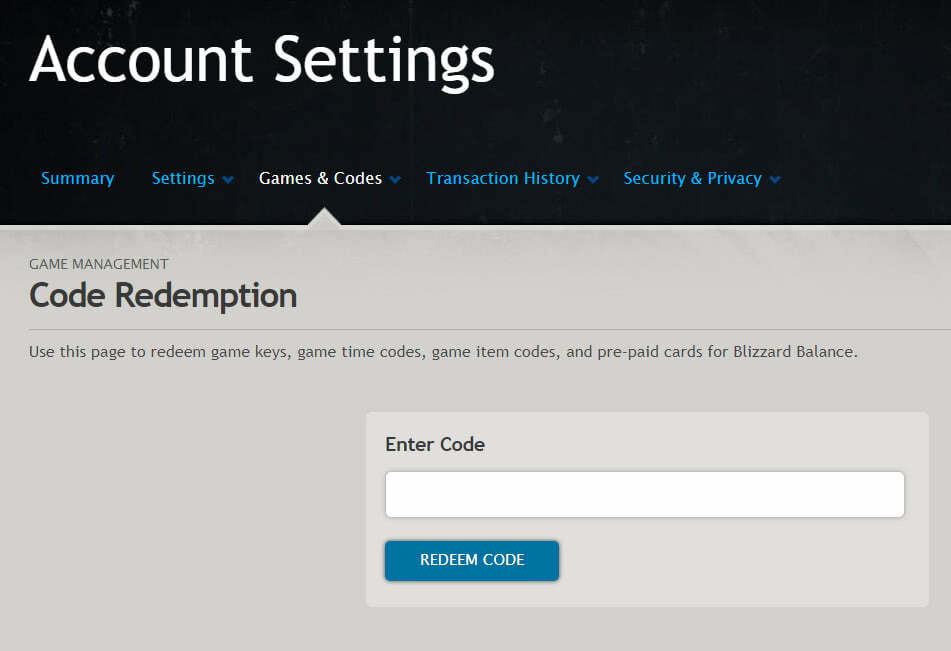Open the Summary tab

(77, 178)
